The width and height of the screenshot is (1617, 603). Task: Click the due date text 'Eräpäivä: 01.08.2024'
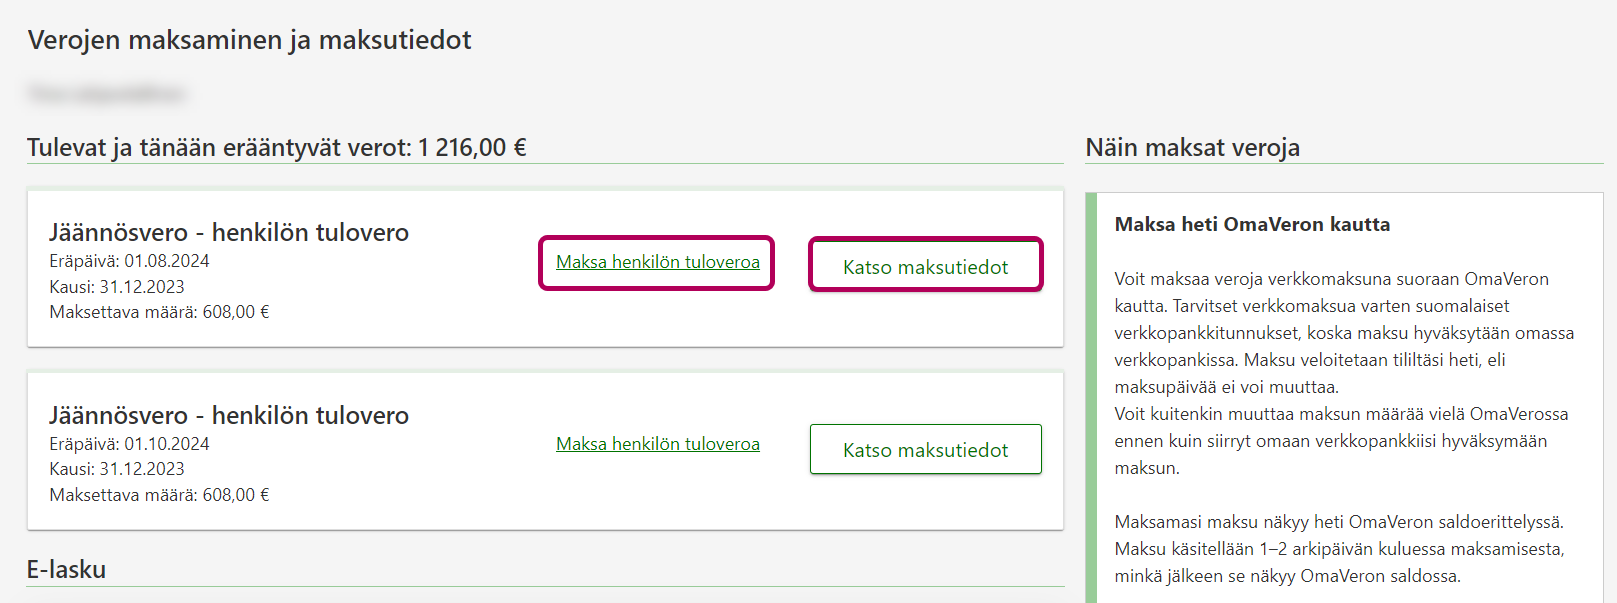click(129, 261)
